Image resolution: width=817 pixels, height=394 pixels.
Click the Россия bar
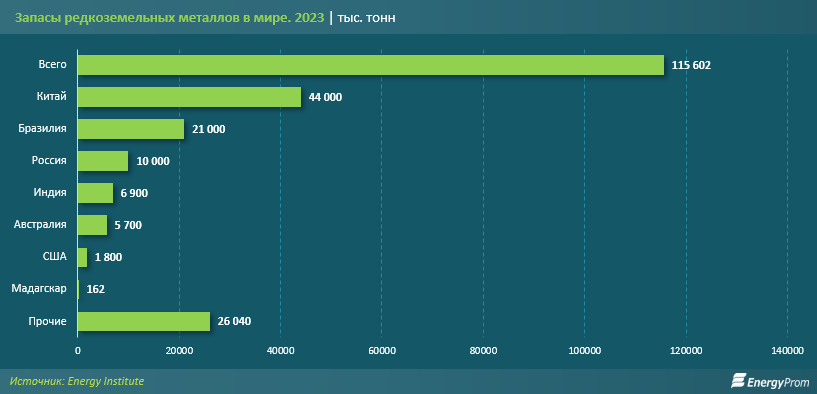click(x=103, y=161)
